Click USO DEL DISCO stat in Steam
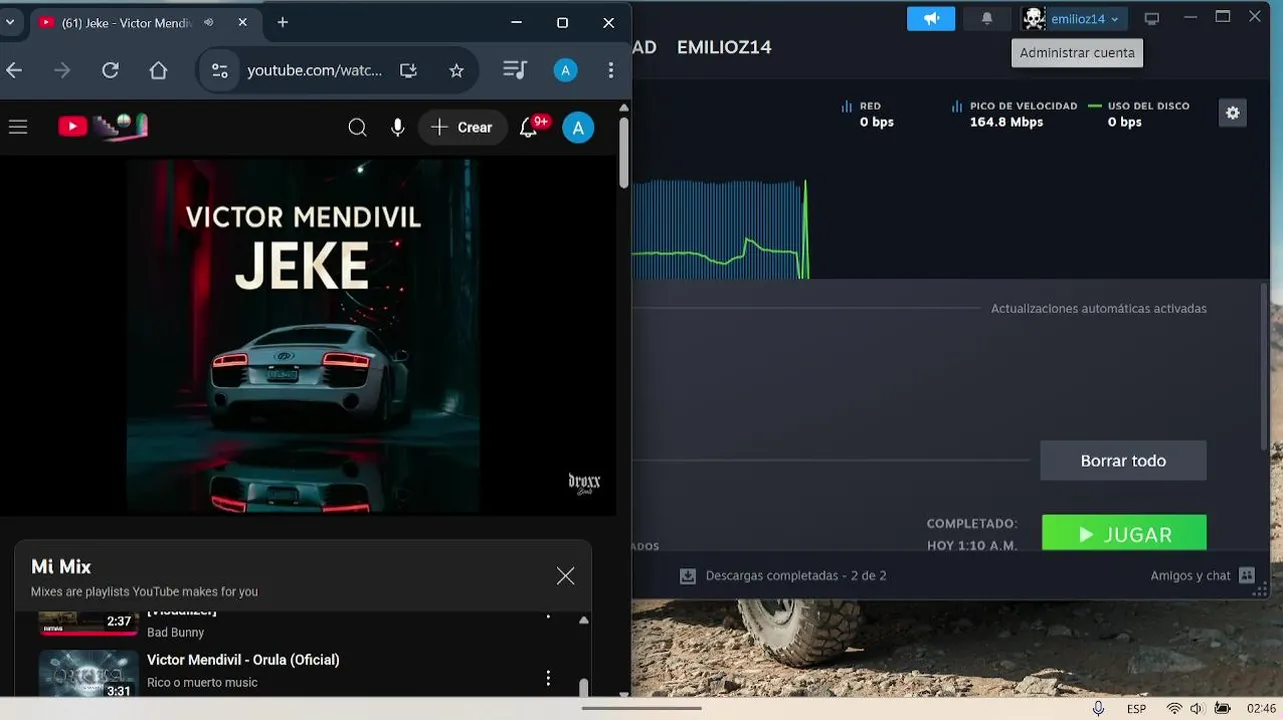This screenshot has width=1283, height=720. click(x=1139, y=114)
